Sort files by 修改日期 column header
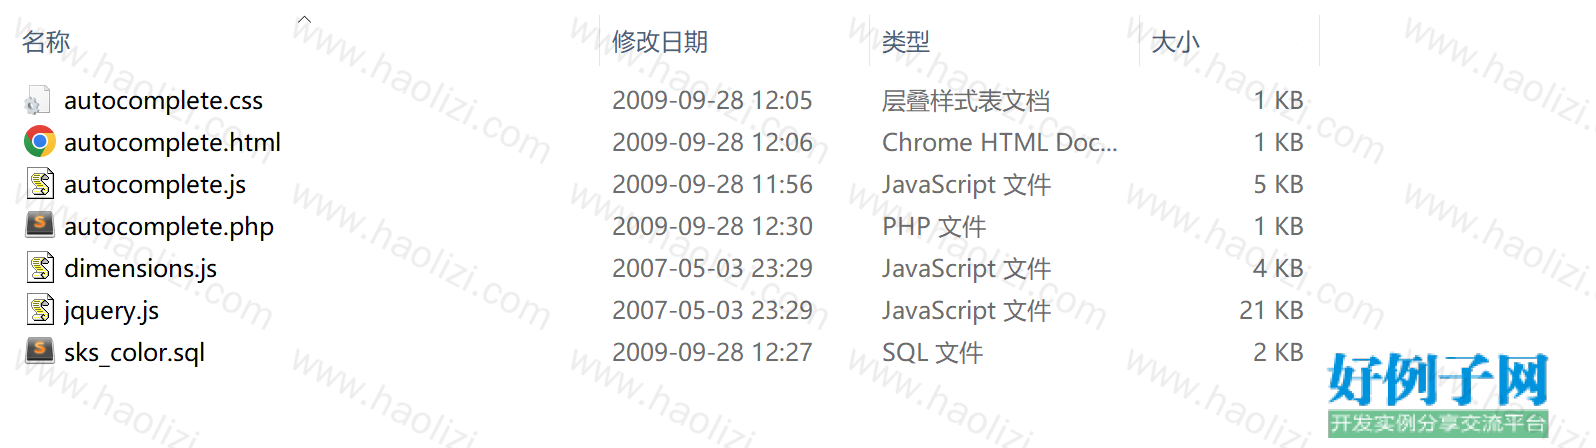The height and width of the screenshot is (448, 1596). click(x=660, y=42)
